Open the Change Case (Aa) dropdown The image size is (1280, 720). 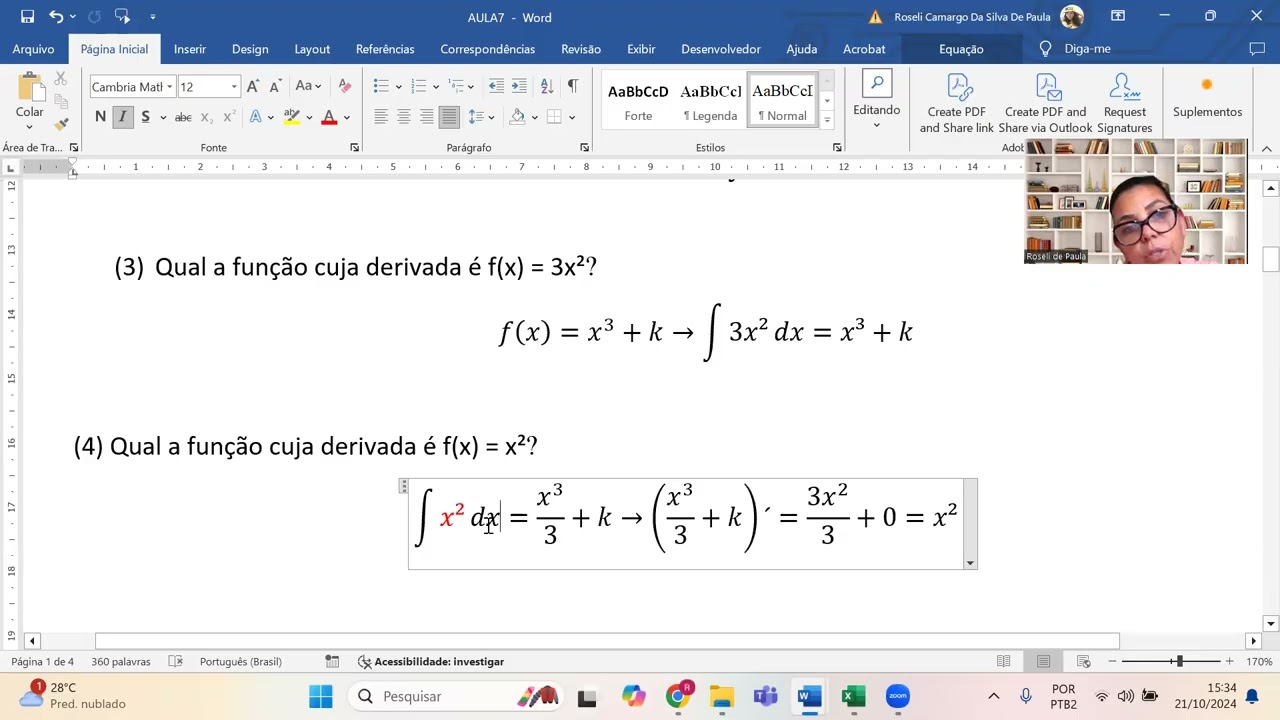(308, 87)
